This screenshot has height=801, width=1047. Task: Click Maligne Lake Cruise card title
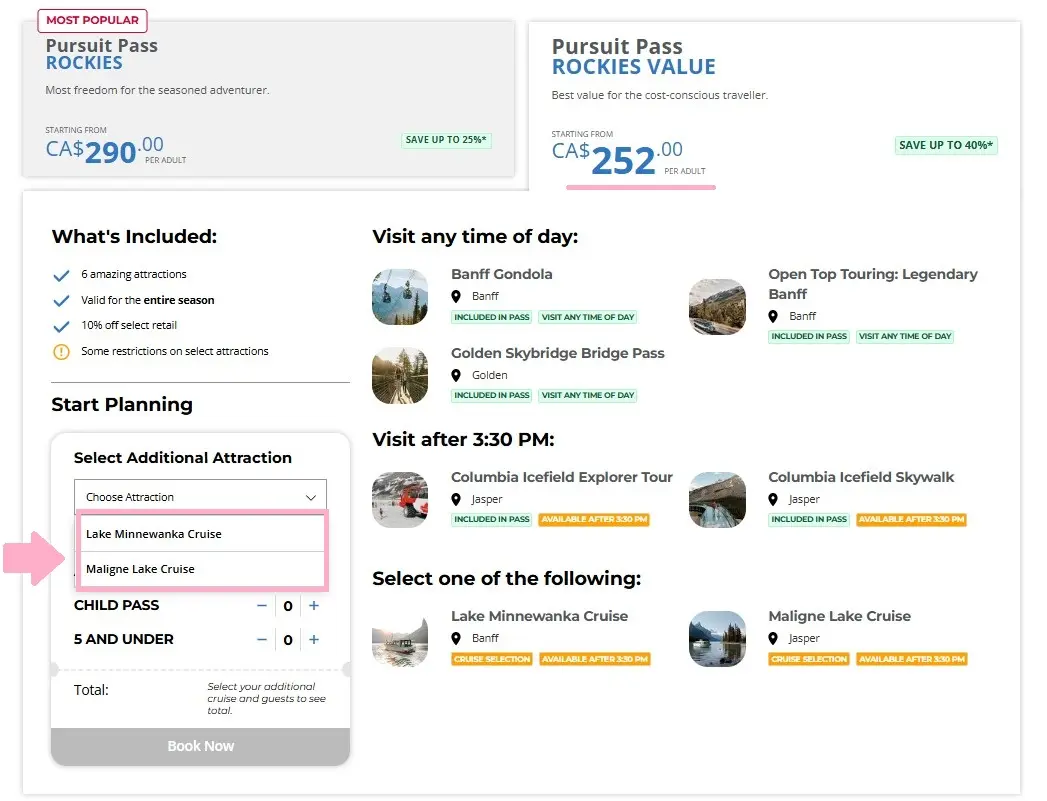(839, 616)
